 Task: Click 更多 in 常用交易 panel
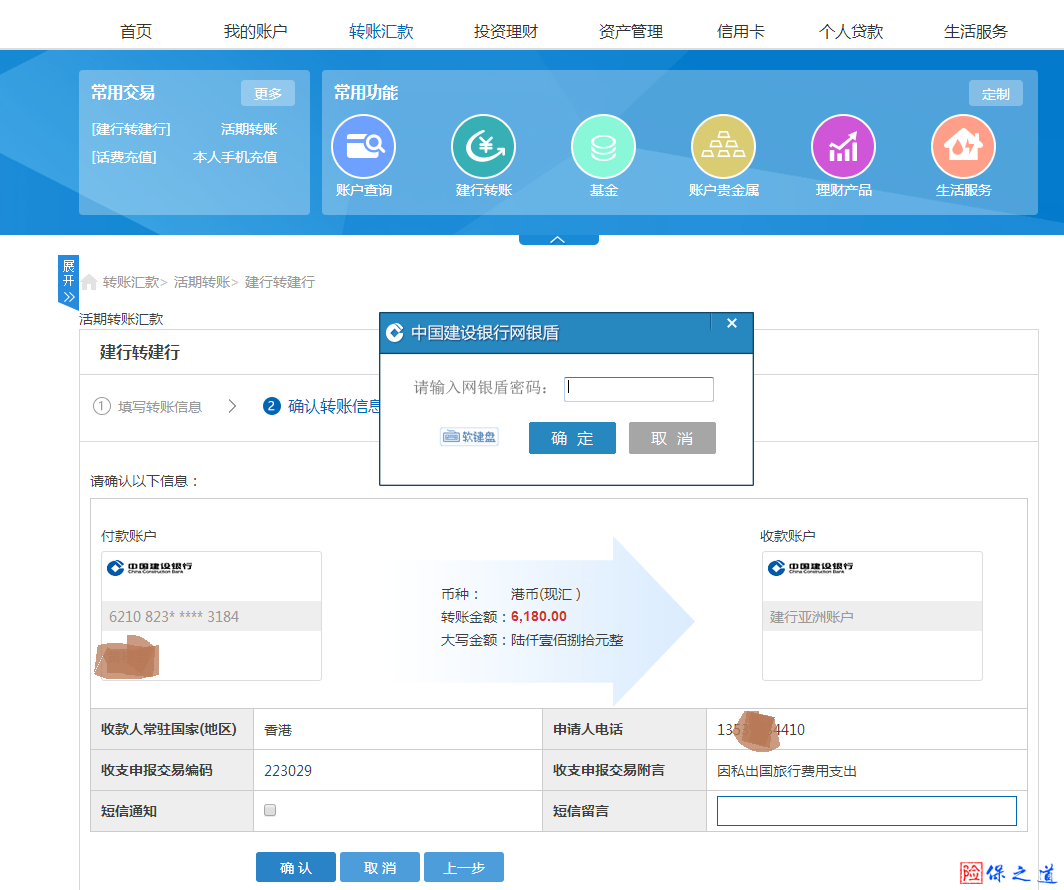tap(268, 93)
